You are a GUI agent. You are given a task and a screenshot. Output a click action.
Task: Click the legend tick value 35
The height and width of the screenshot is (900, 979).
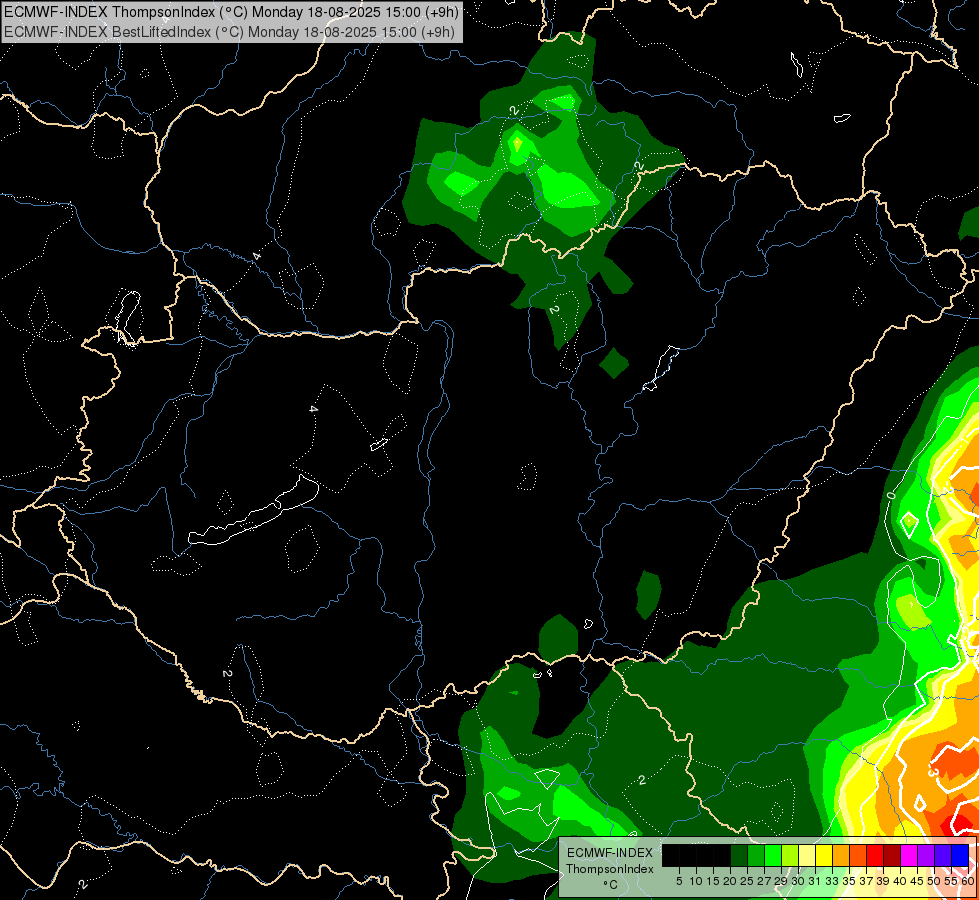coord(849,881)
